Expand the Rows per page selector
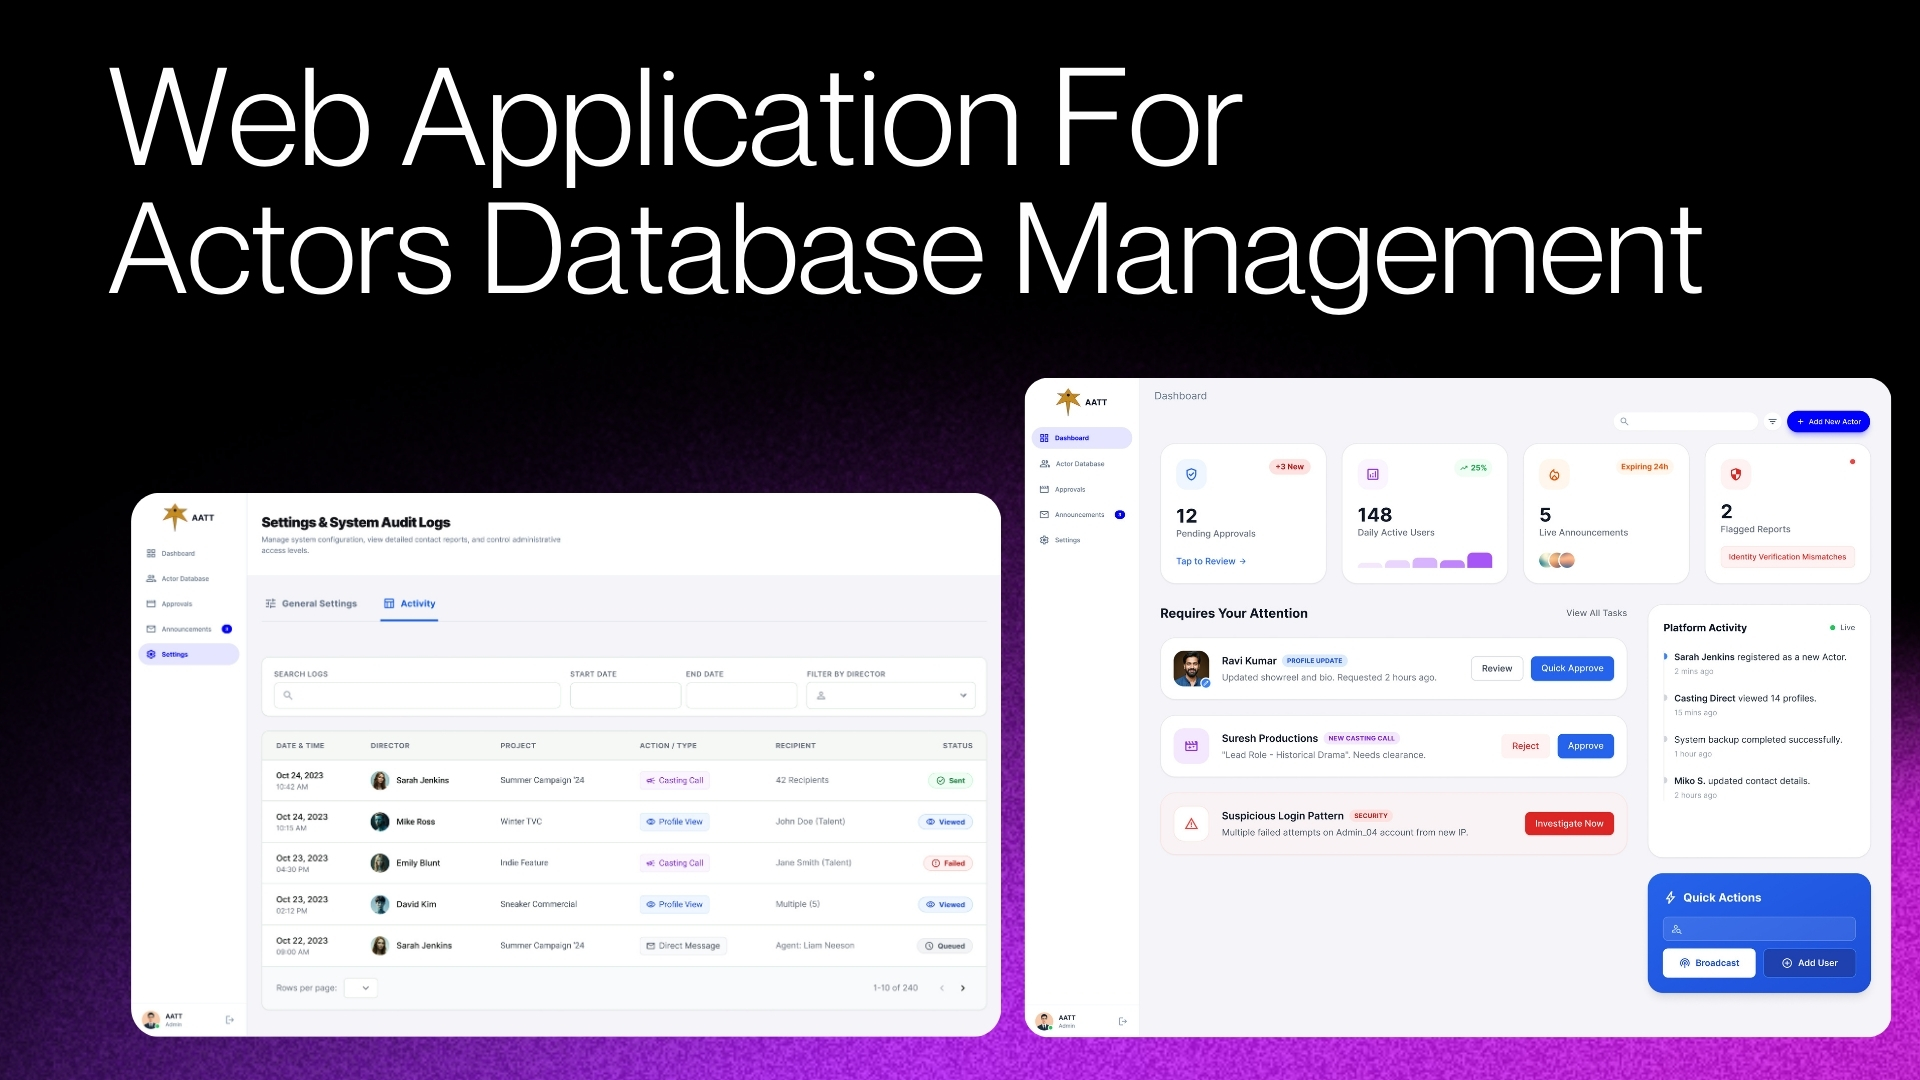This screenshot has height=1080, width=1920. [x=361, y=988]
